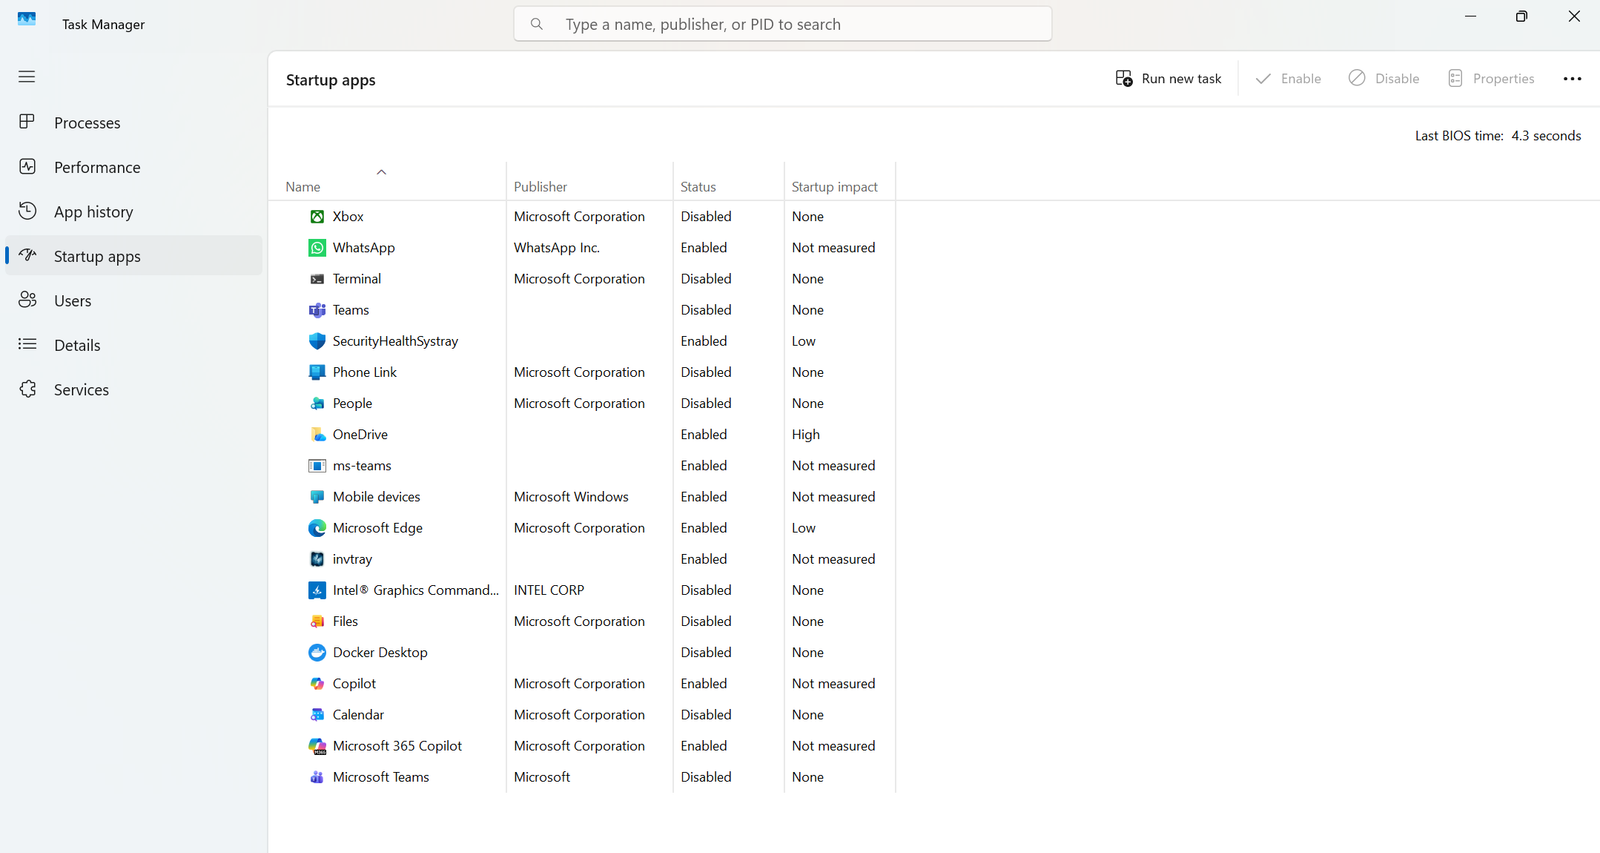Click the Docker Desktop whale icon
This screenshot has width=1600, height=853.
(317, 653)
